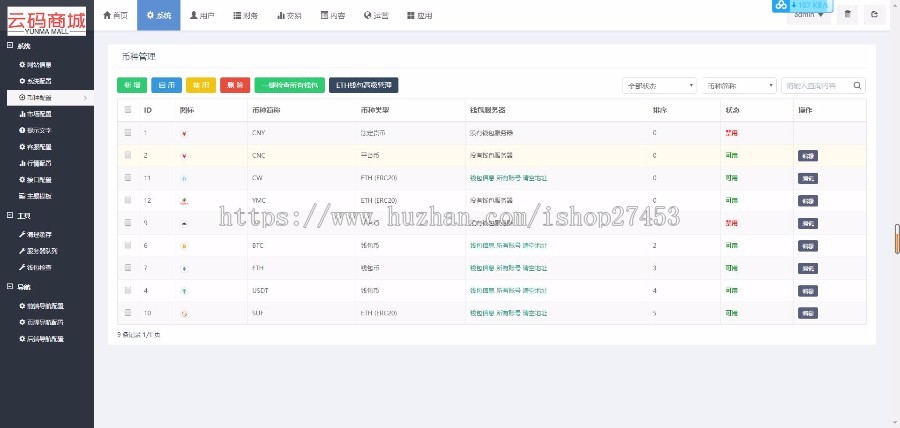Click the blue cloud download speed widget

coord(802,5)
